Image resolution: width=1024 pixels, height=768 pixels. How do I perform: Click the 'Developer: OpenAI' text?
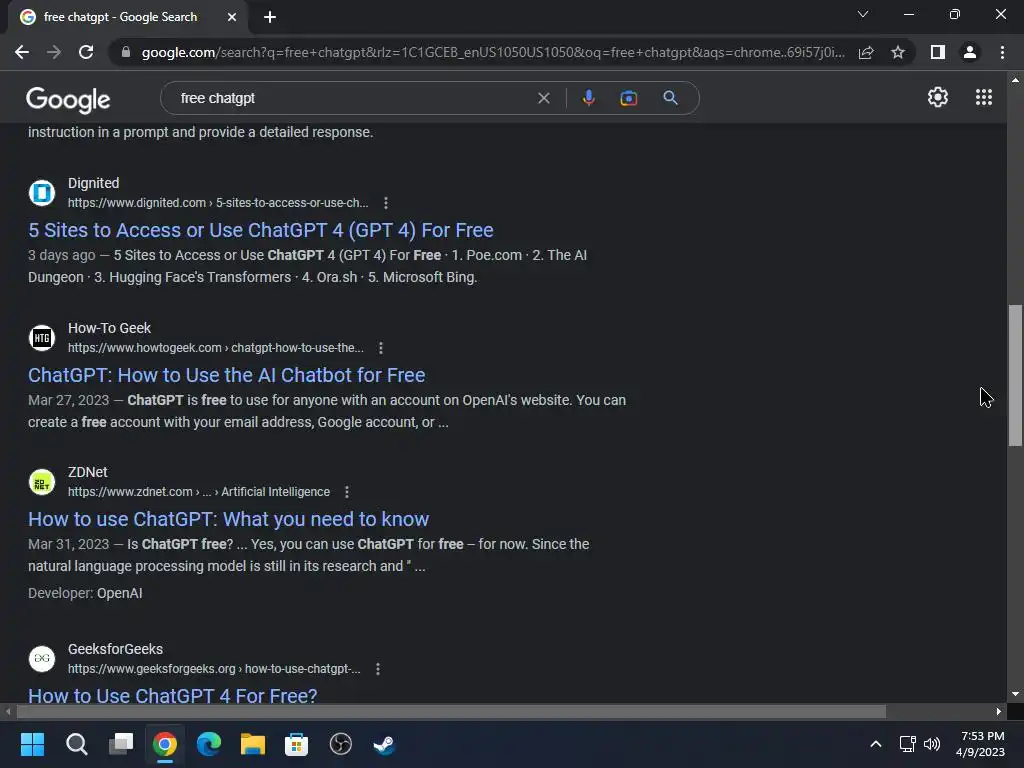pos(85,593)
